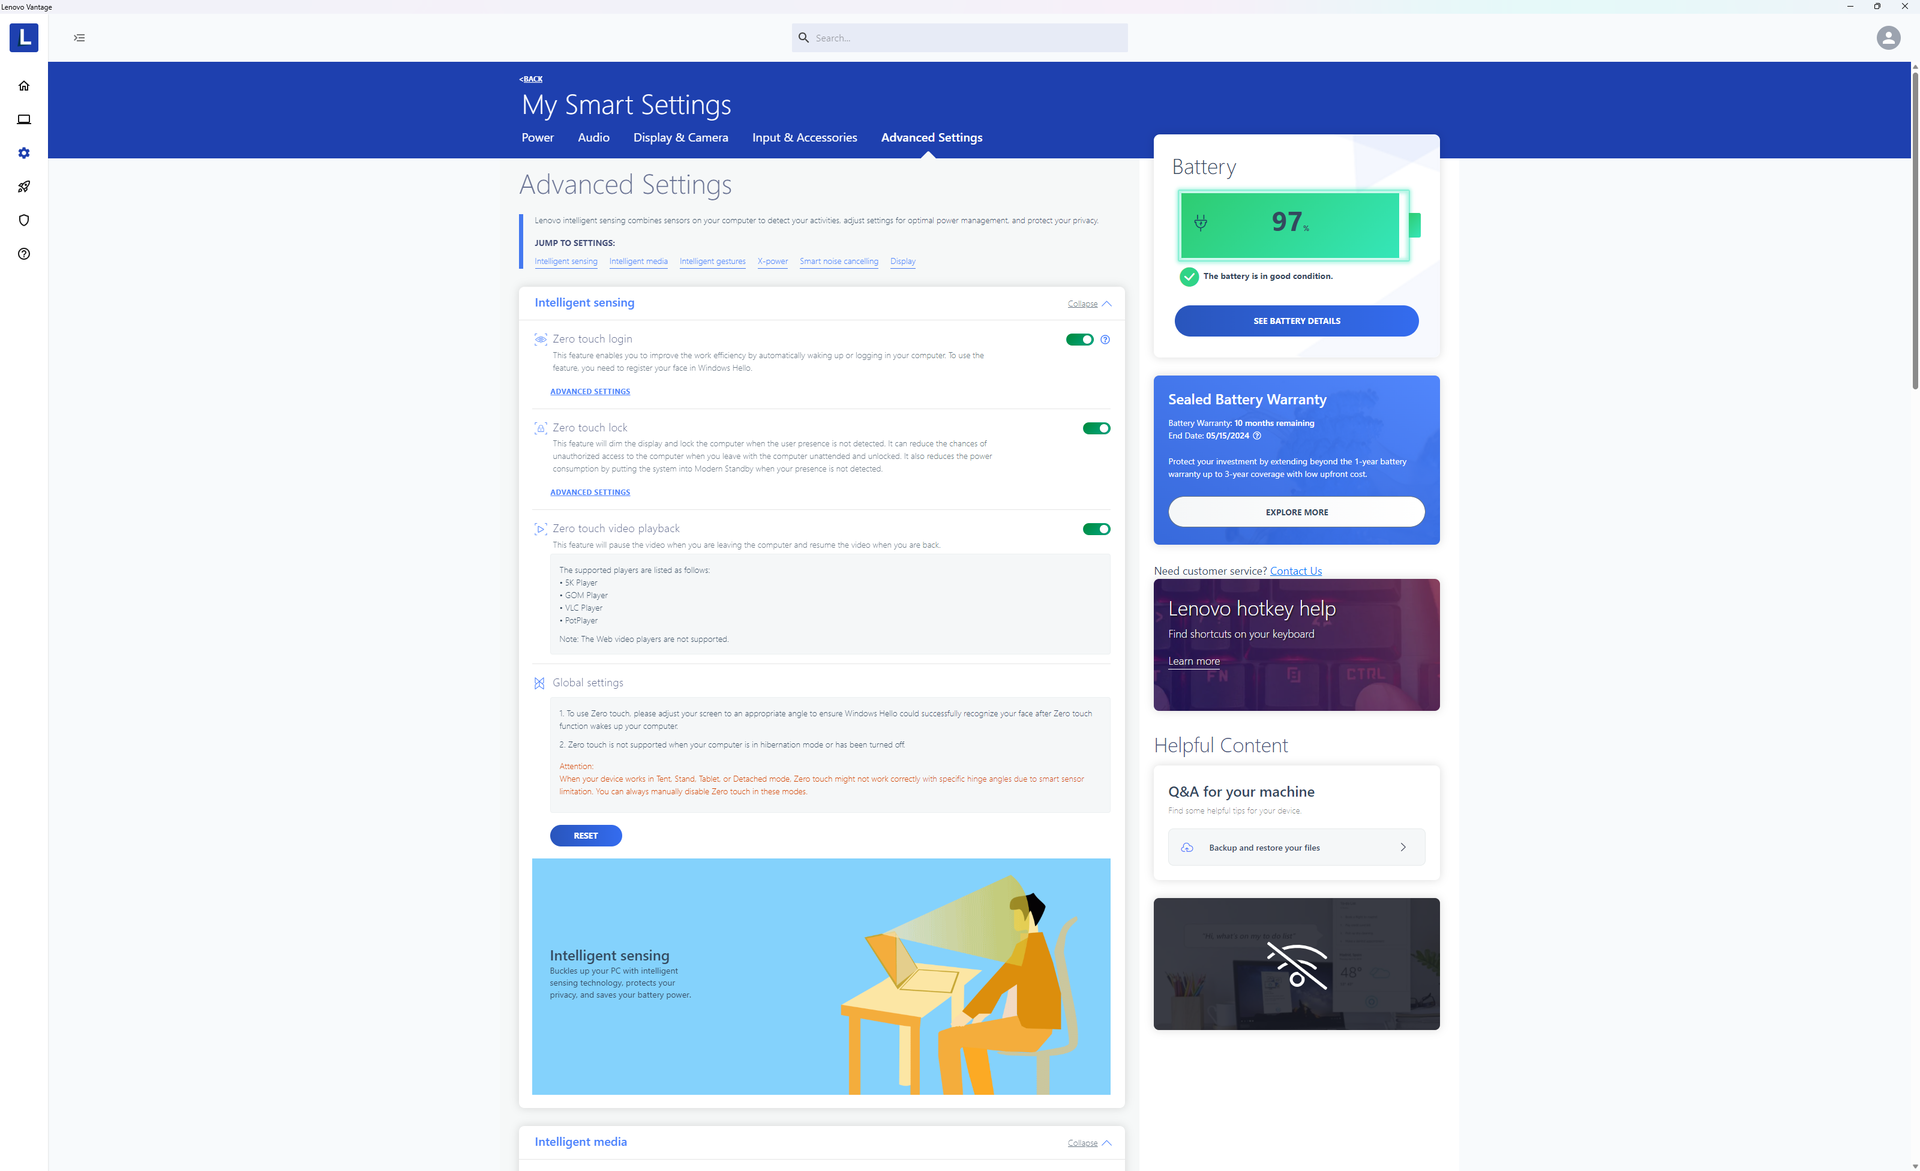Open the rocket boost icon in the sidebar
Viewport: 1920px width, 1171px height.
(x=24, y=187)
